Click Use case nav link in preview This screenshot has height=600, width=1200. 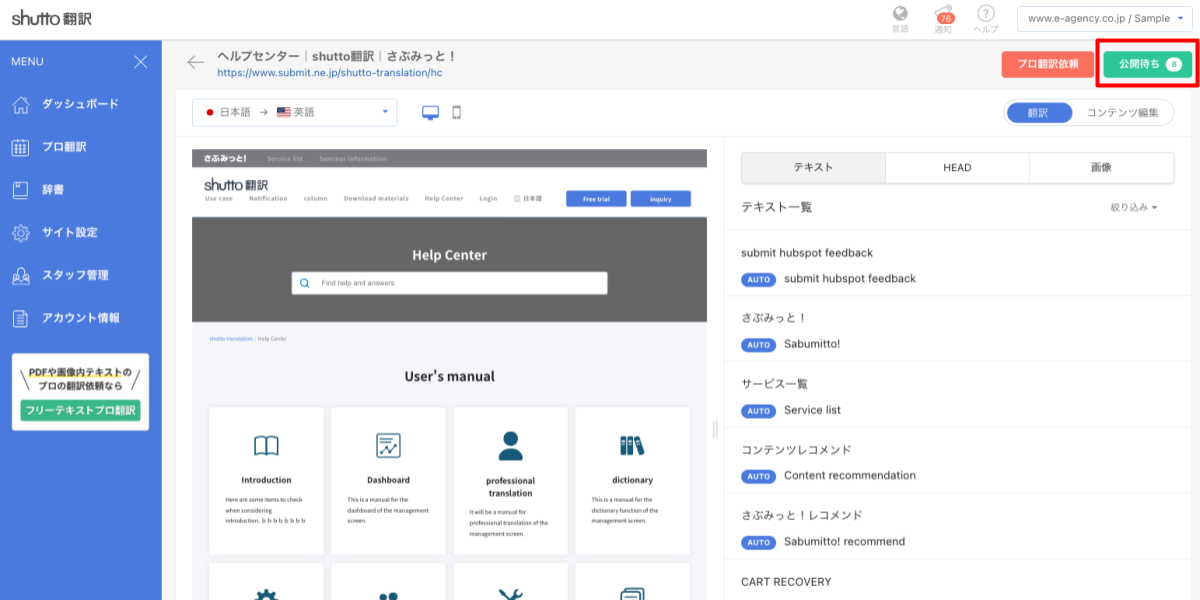coord(219,198)
